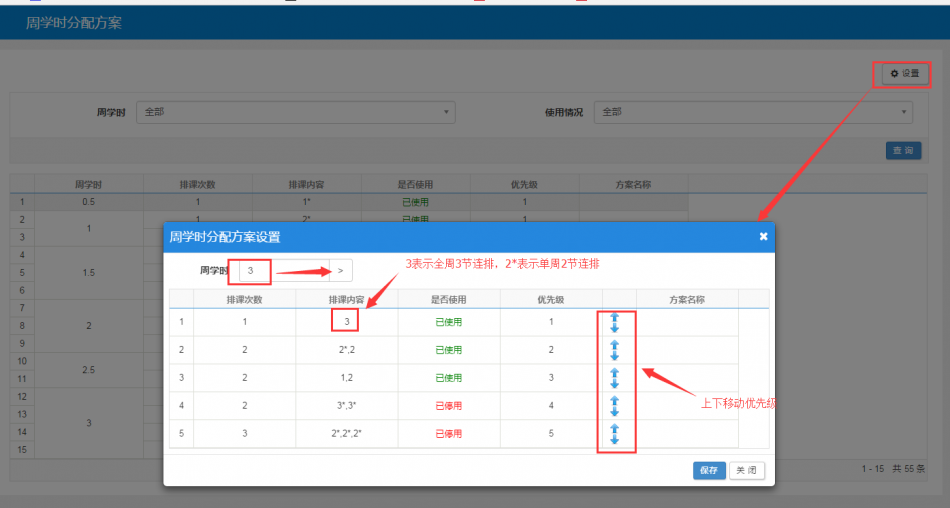This screenshot has height=508, width=950.
Task: Expand the 周学时 filter dropdown
Action: [295, 112]
